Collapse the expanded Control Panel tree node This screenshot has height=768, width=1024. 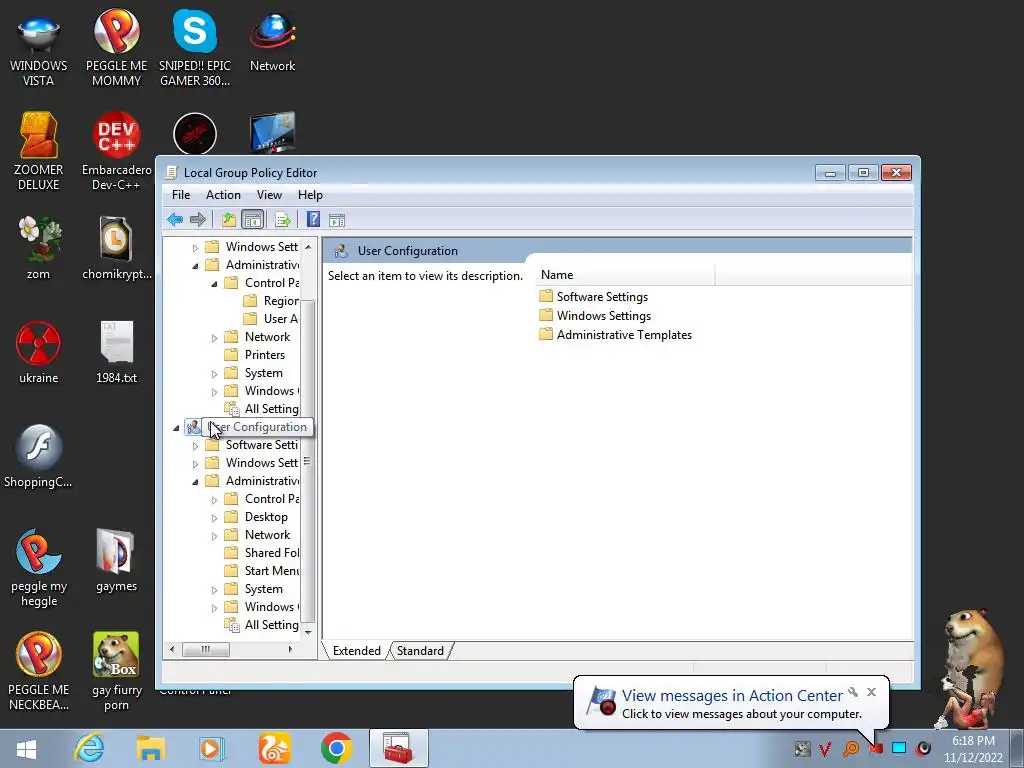(214, 283)
